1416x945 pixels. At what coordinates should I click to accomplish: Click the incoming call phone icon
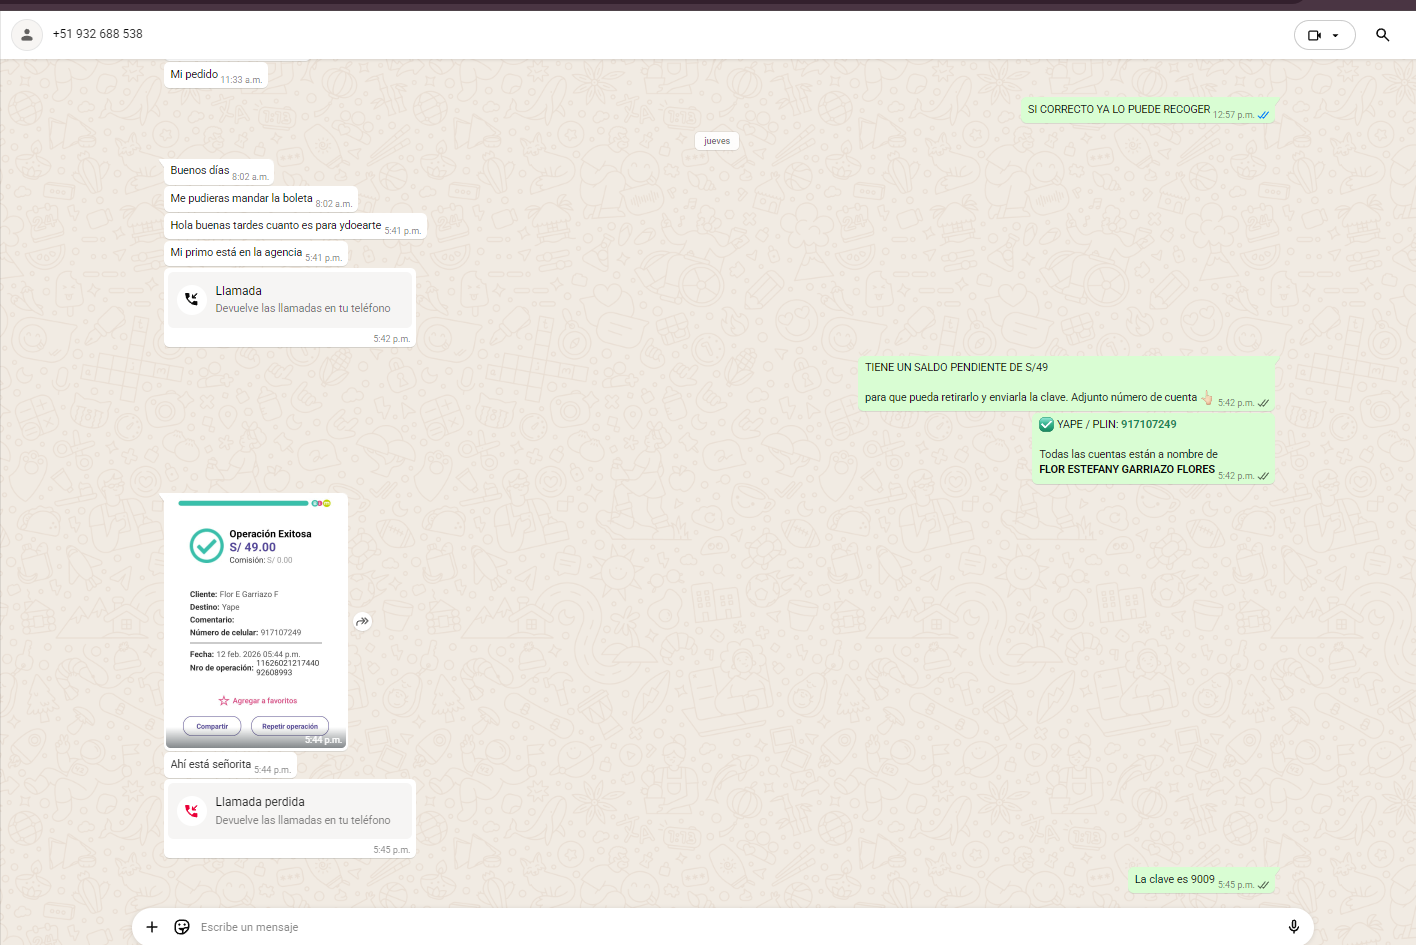192,299
